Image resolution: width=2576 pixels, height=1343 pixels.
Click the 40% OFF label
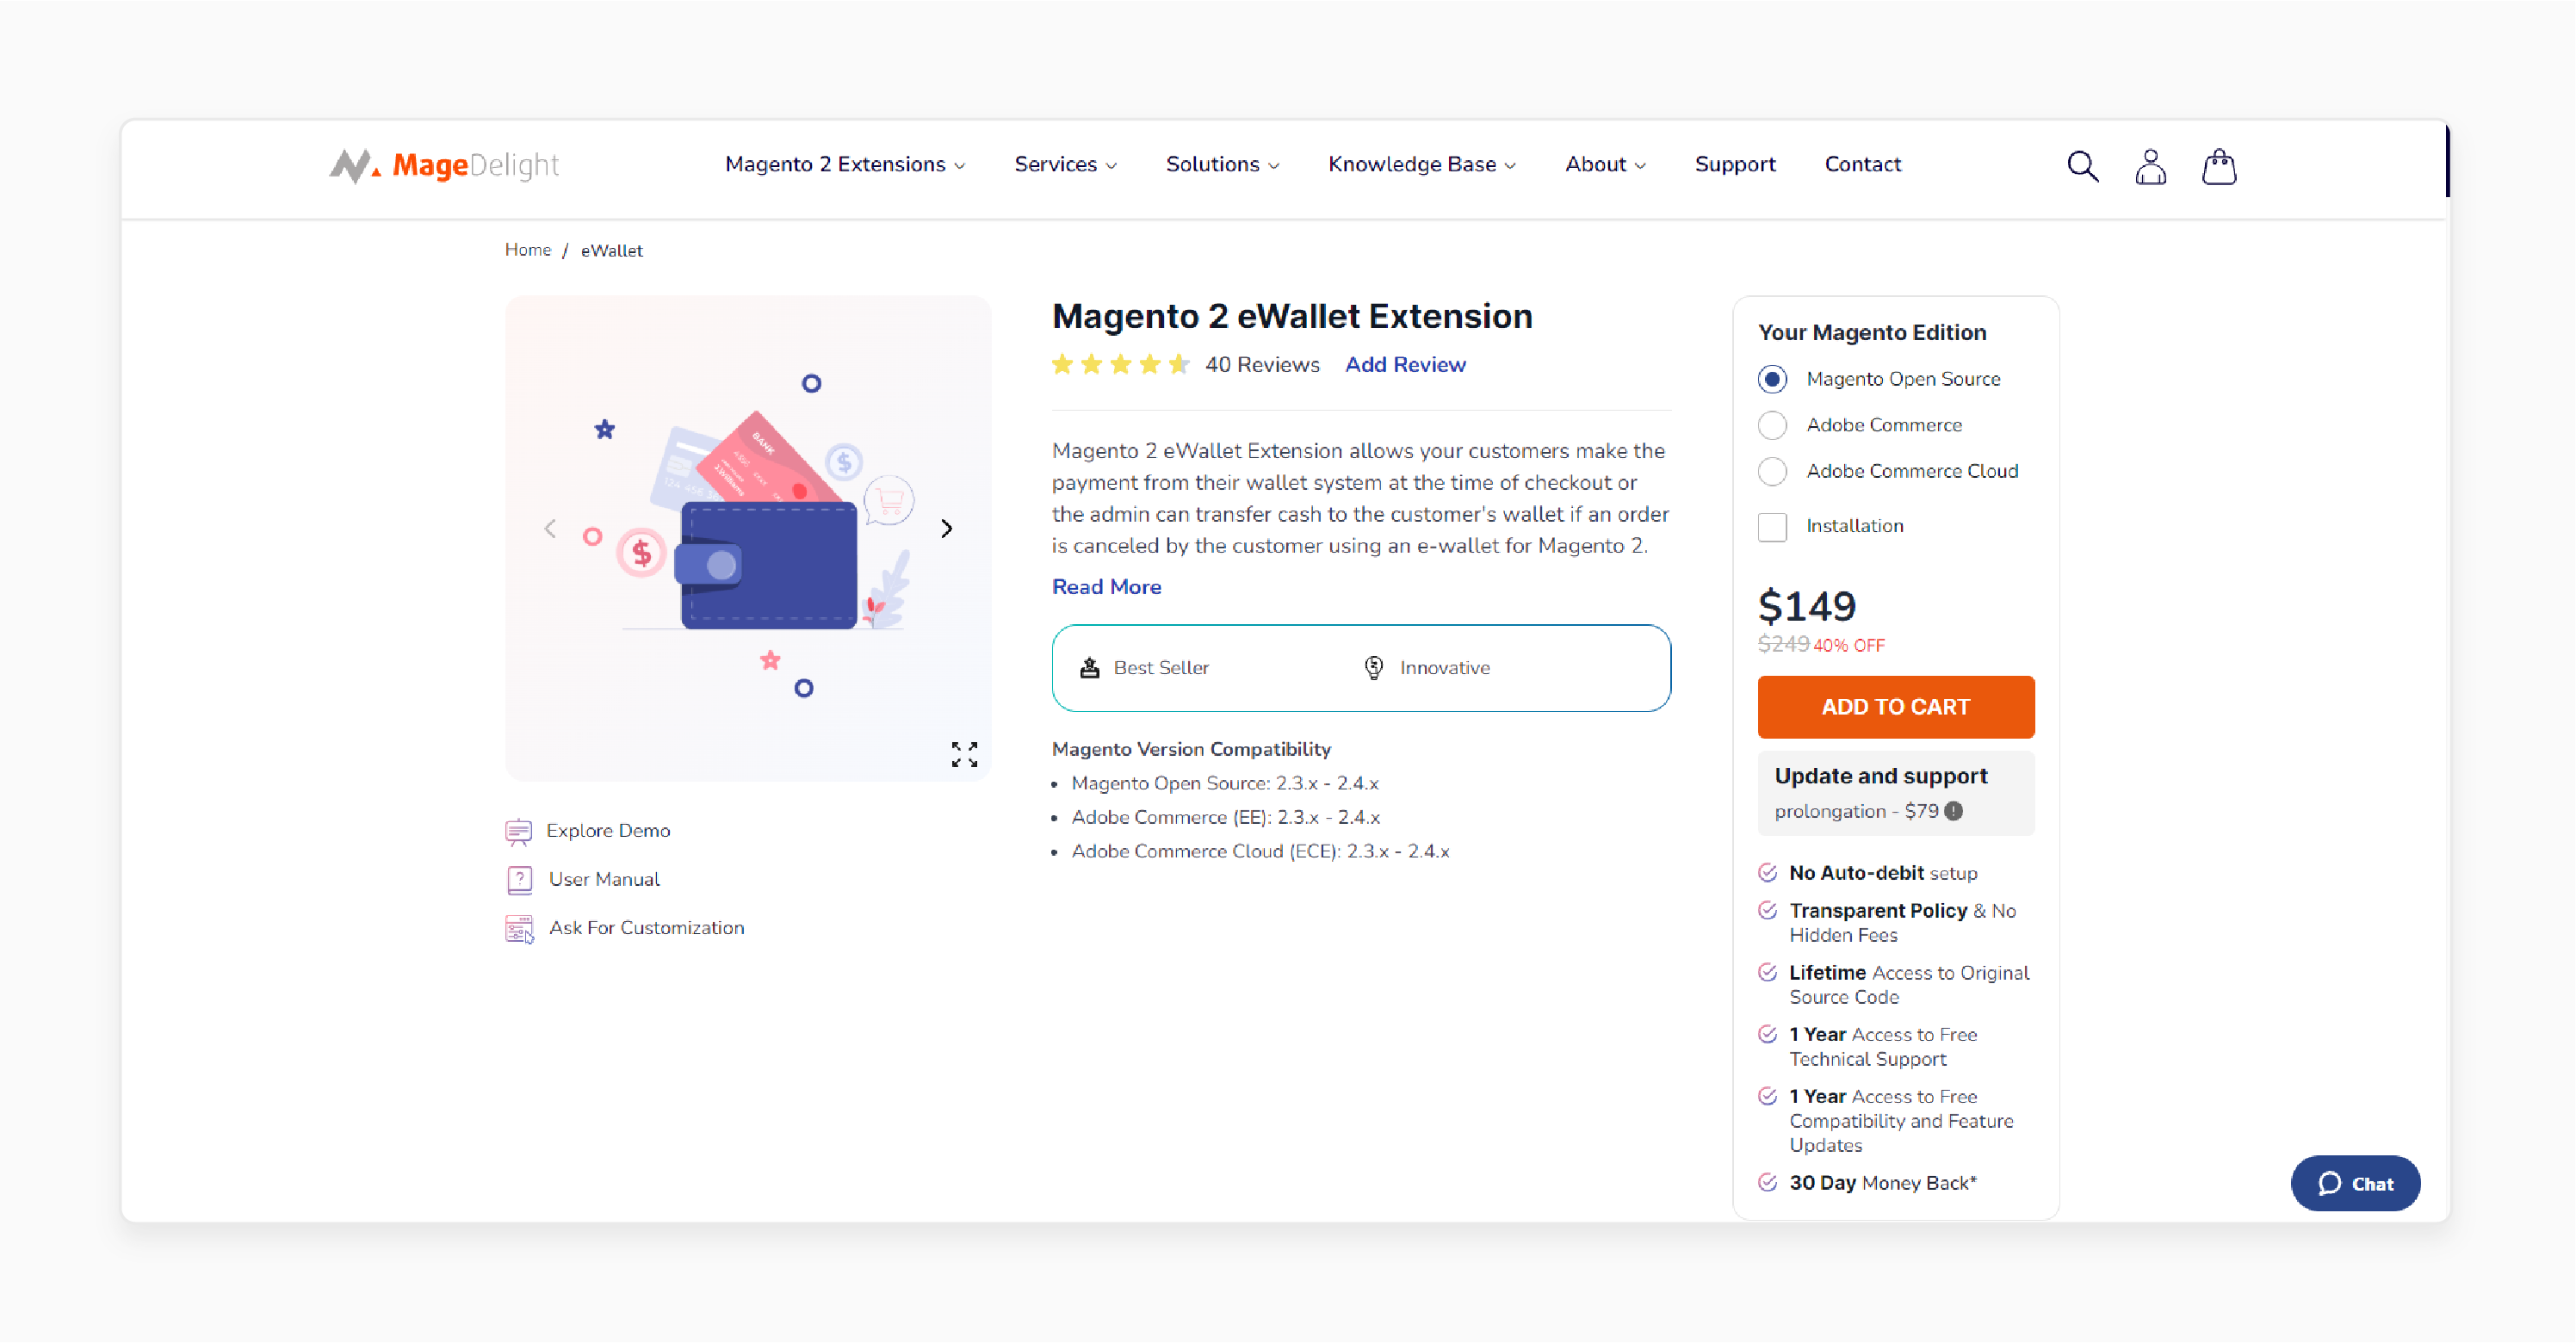1849,646
